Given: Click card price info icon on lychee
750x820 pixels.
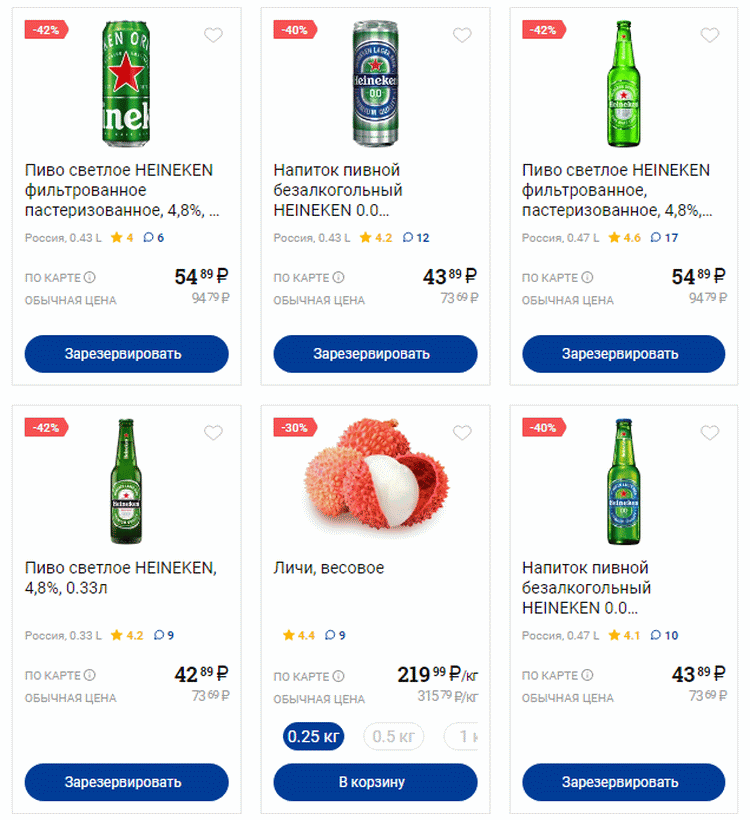Looking at the screenshot, I should point(338,676).
